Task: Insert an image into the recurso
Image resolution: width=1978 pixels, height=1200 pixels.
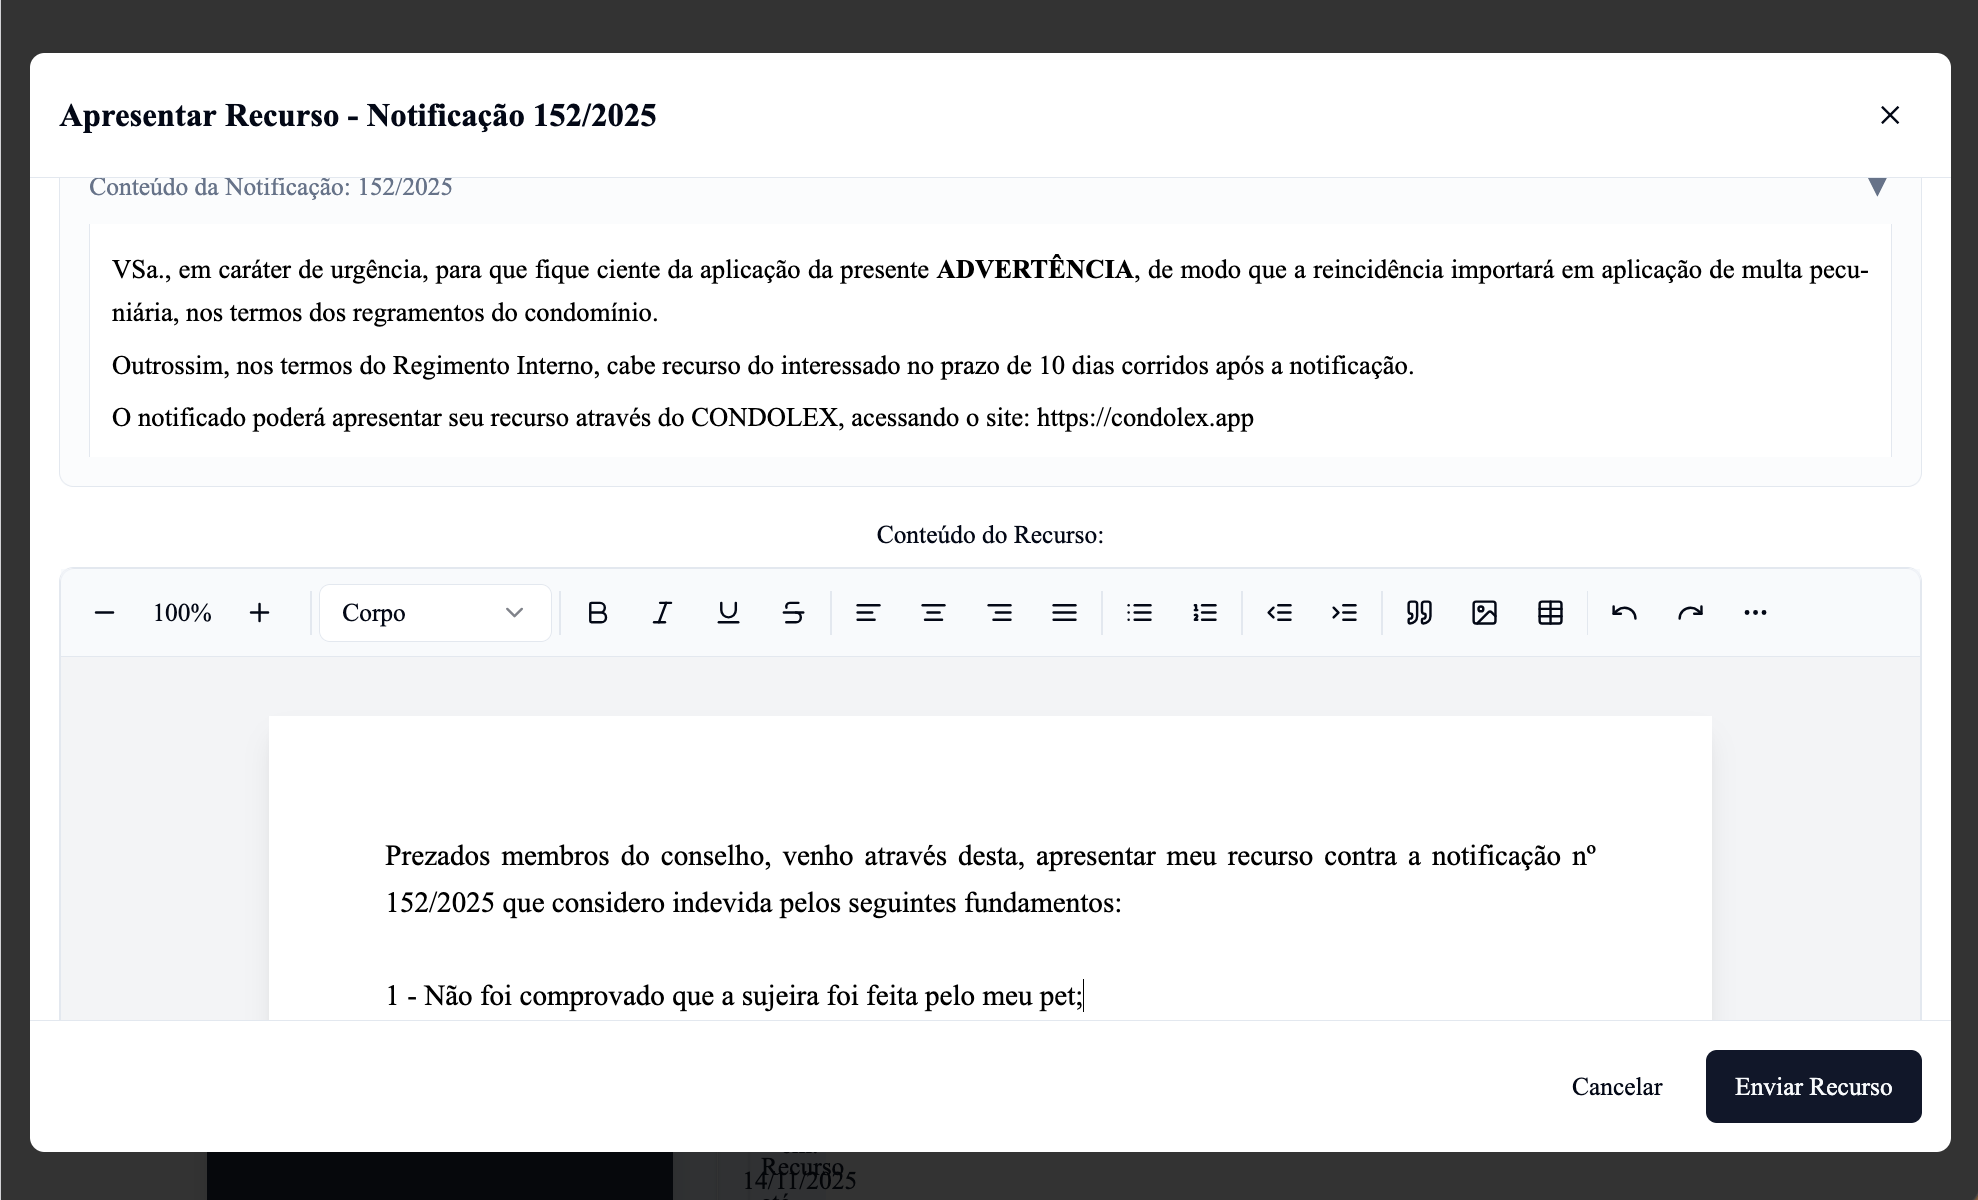Action: (1485, 613)
